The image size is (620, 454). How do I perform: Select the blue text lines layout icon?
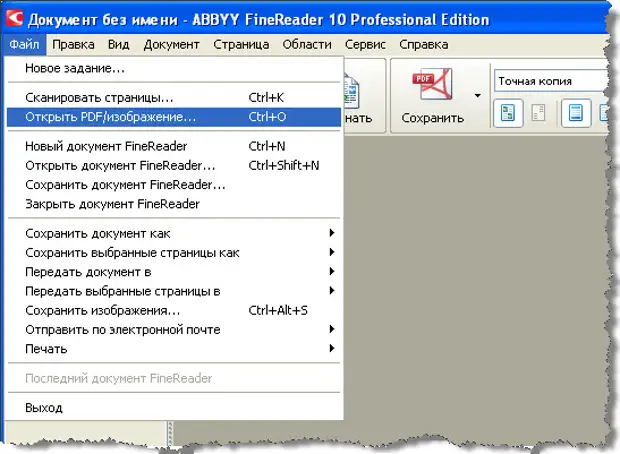coord(576,113)
